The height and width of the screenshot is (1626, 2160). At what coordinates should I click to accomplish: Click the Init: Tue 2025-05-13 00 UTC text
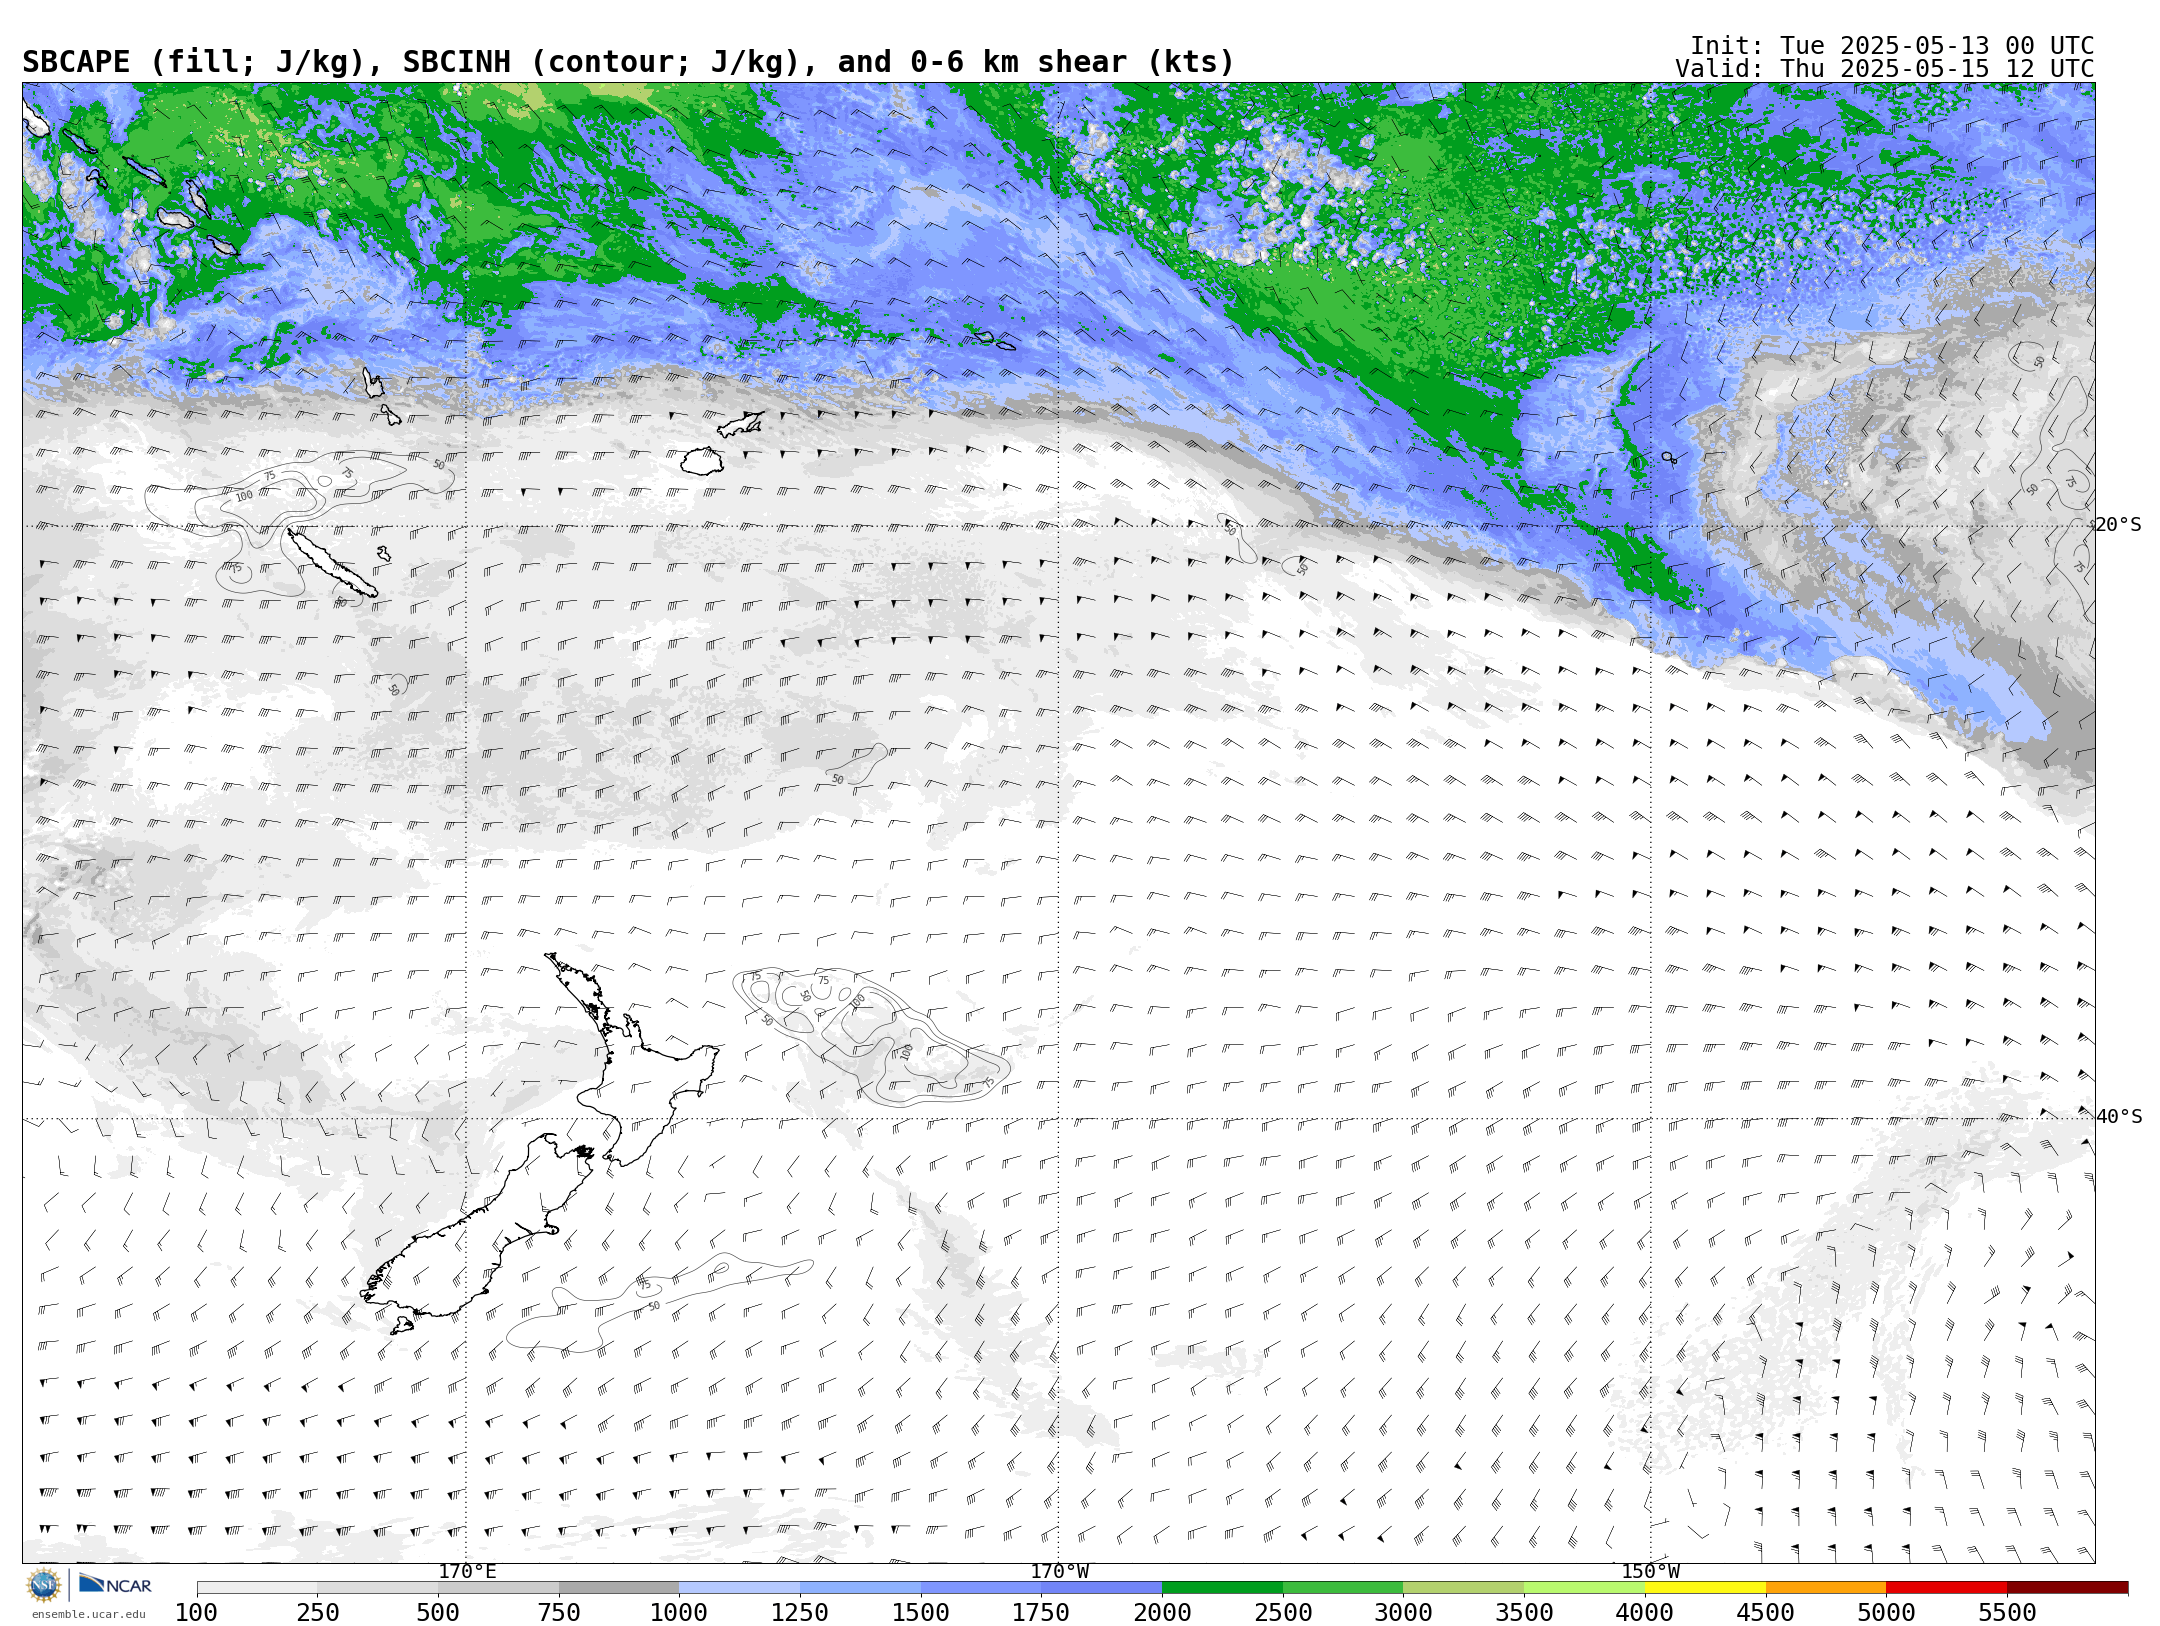[x=1892, y=46]
